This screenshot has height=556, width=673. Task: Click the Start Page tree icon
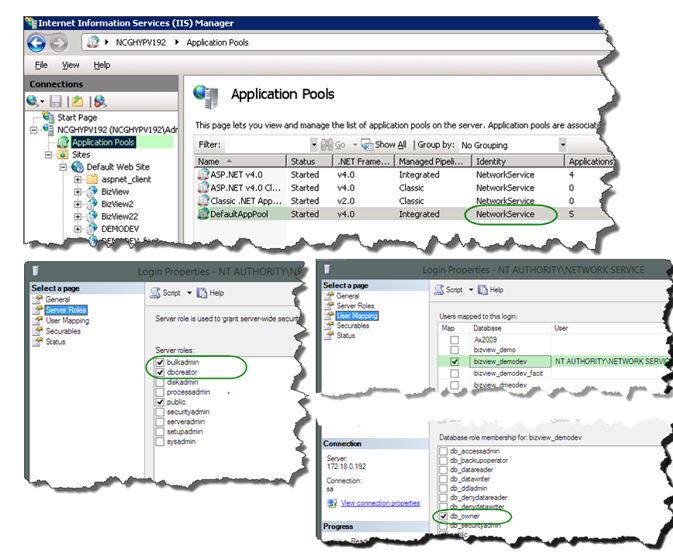(48, 117)
